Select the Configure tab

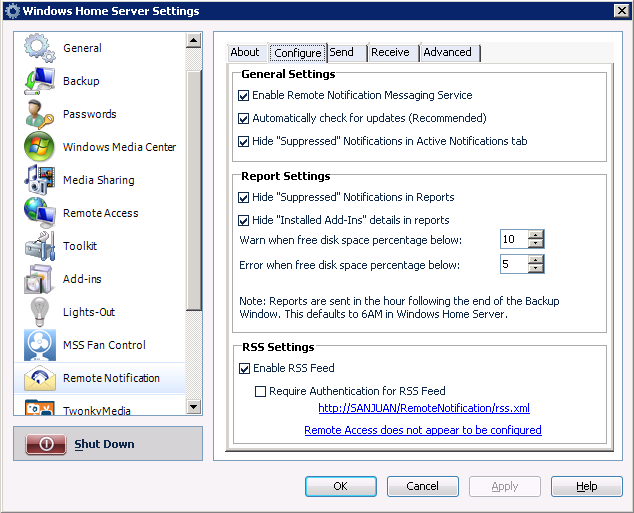[x=298, y=53]
